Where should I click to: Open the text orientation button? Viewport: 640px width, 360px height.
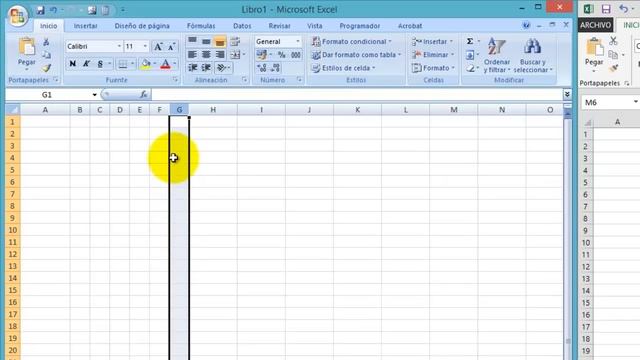point(222,68)
